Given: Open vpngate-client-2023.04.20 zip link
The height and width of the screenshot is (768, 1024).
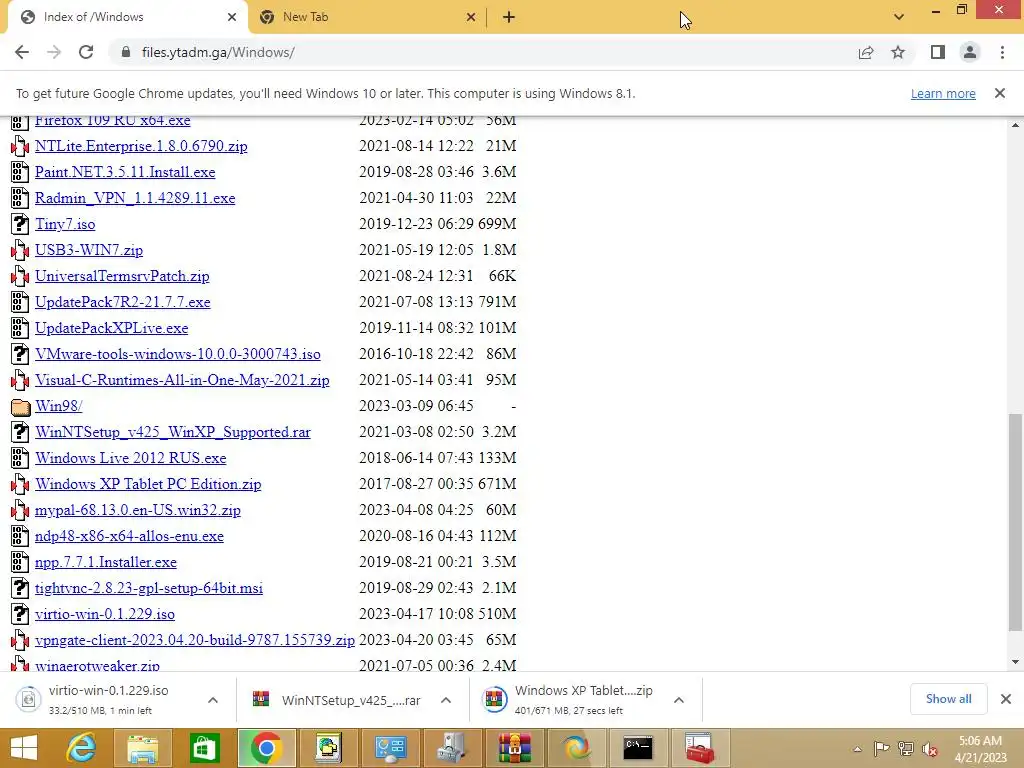Looking at the screenshot, I should (195, 640).
